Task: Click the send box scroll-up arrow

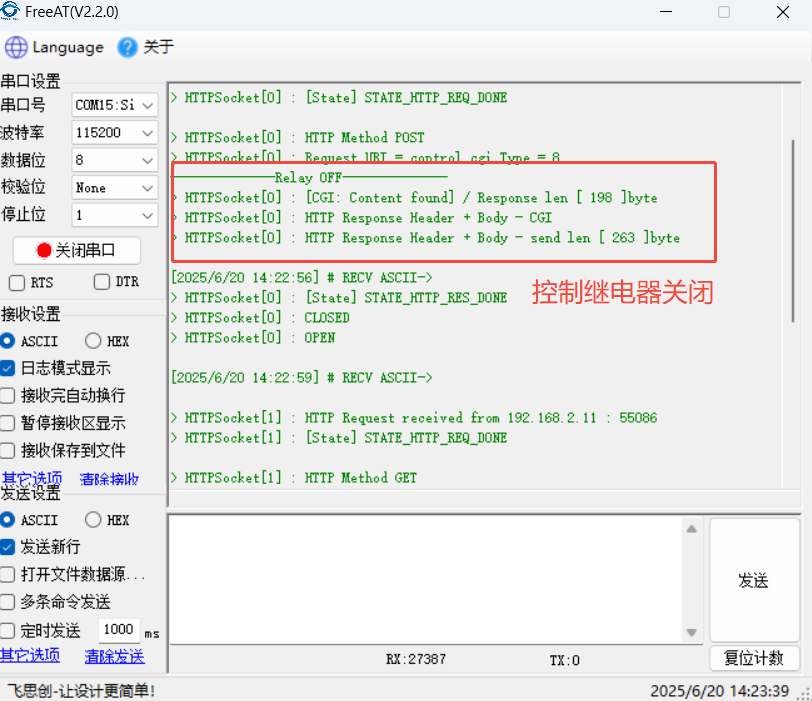Action: pyautogui.click(x=690, y=529)
